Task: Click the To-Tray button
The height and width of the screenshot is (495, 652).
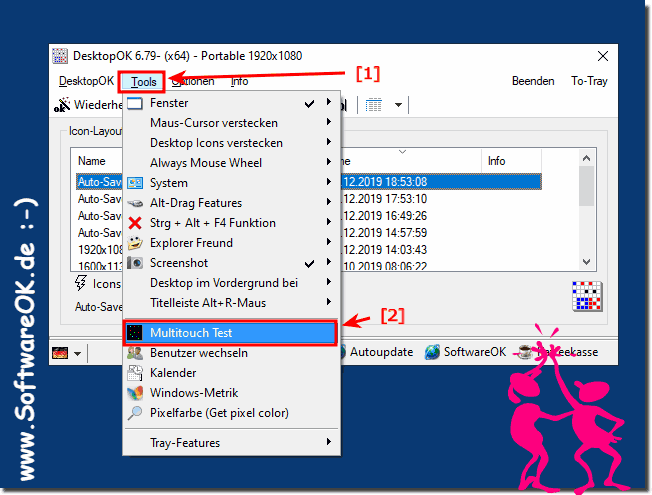Action: [x=589, y=81]
